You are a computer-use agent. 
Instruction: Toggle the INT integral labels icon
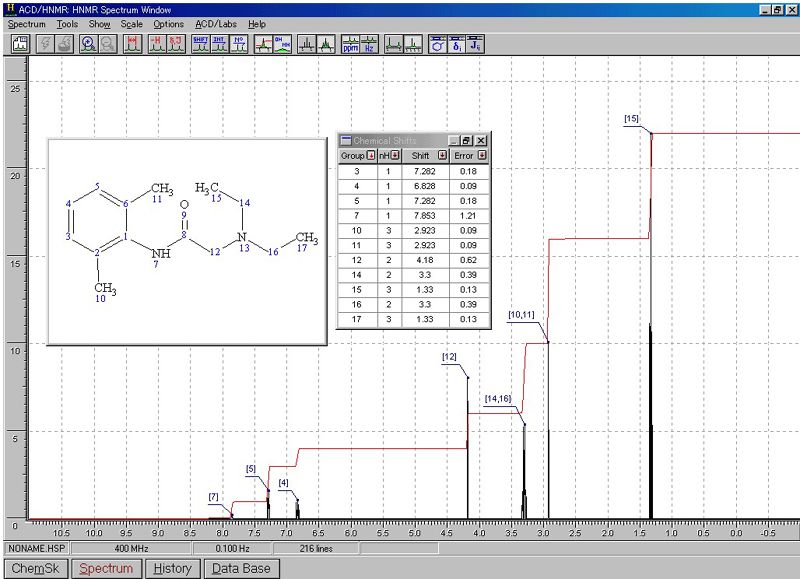pyautogui.click(x=219, y=44)
